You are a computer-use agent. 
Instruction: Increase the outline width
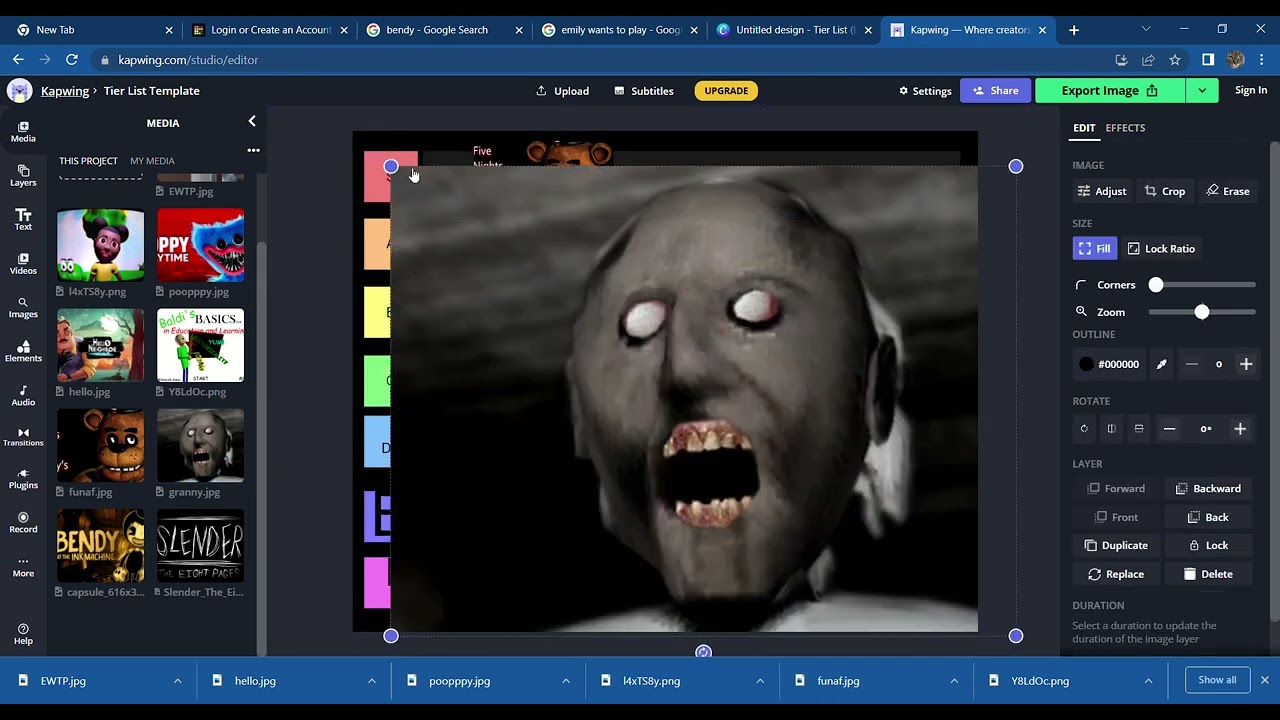1246,364
